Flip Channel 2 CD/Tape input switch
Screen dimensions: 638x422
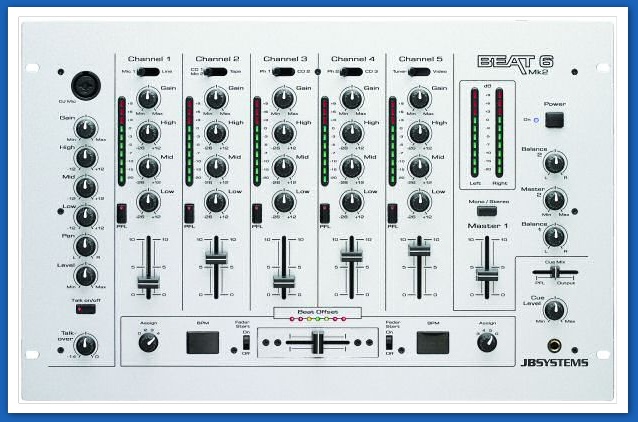[216, 72]
